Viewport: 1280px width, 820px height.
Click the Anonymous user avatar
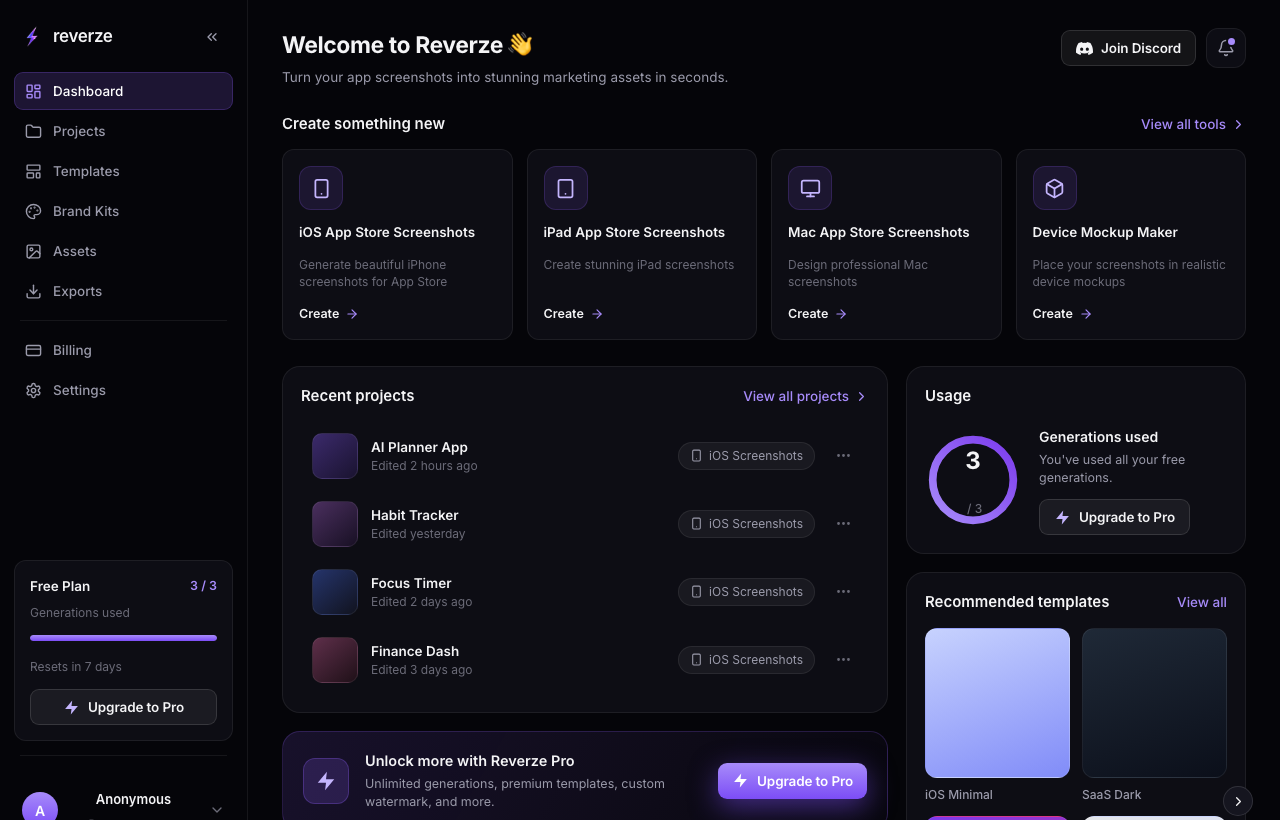click(40, 806)
